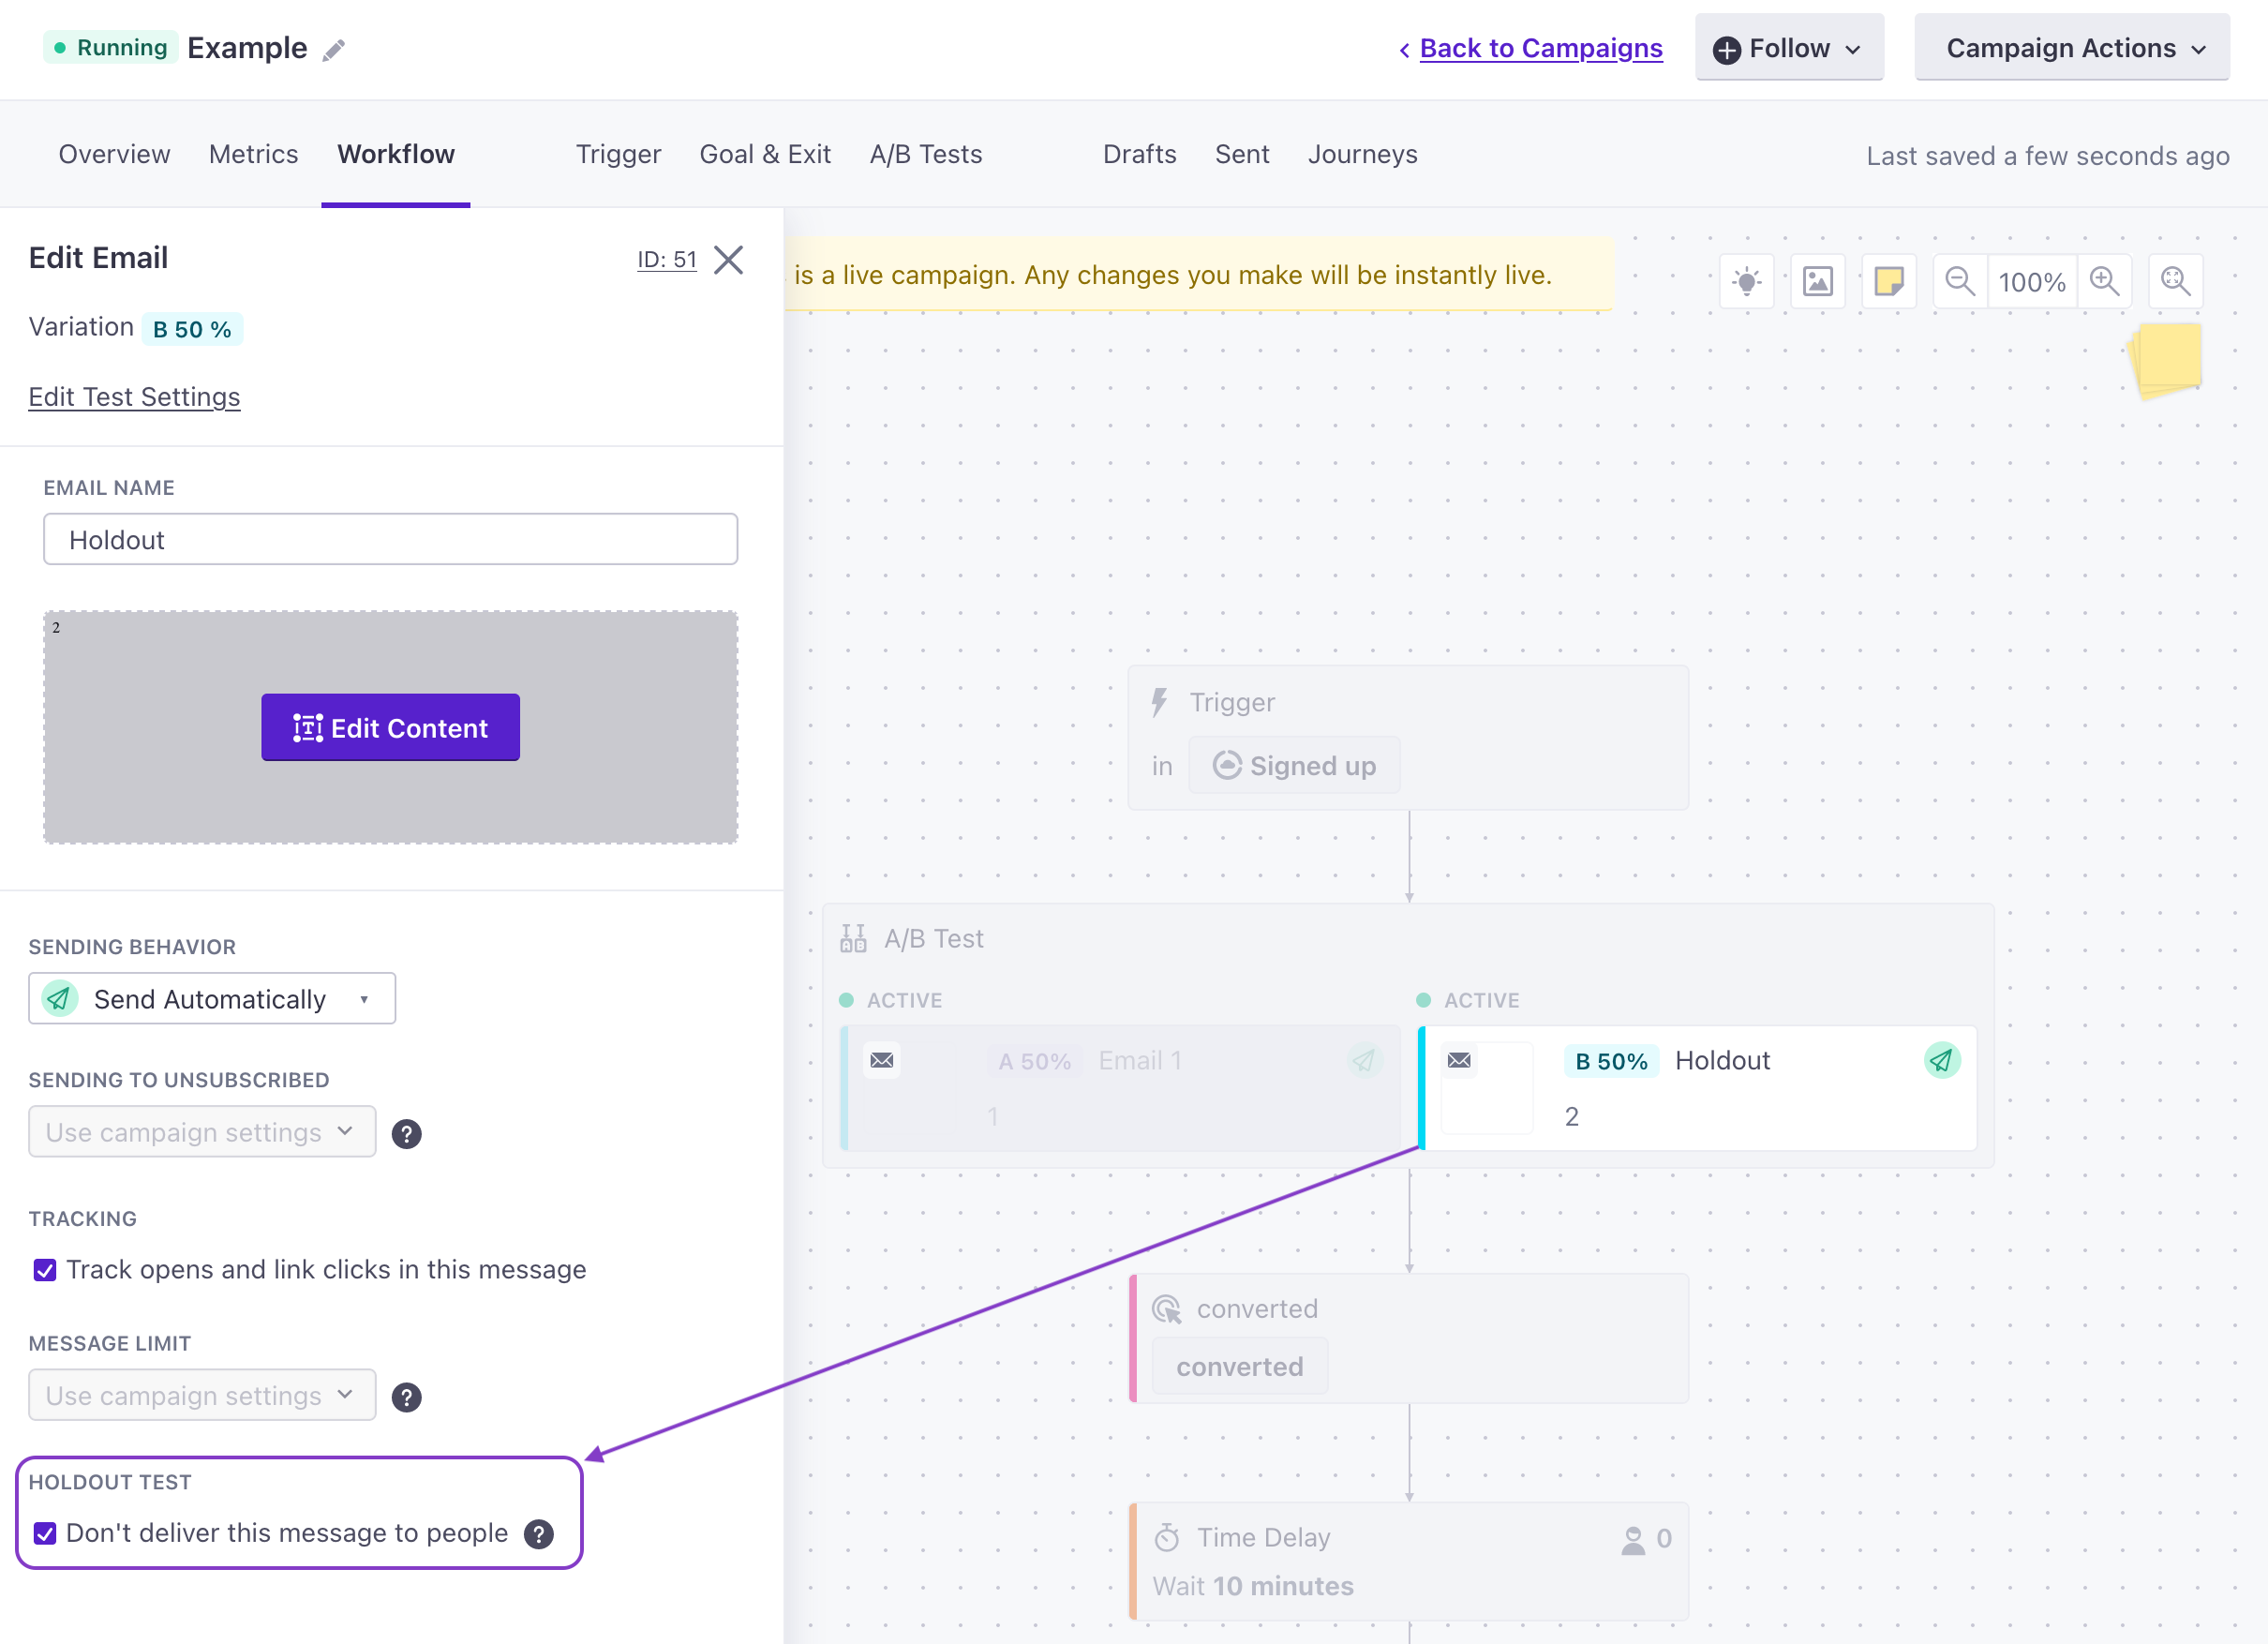This screenshot has width=2268, height=1644.
Task: Zoom out the workflow canvas
Action: [x=1959, y=282]
